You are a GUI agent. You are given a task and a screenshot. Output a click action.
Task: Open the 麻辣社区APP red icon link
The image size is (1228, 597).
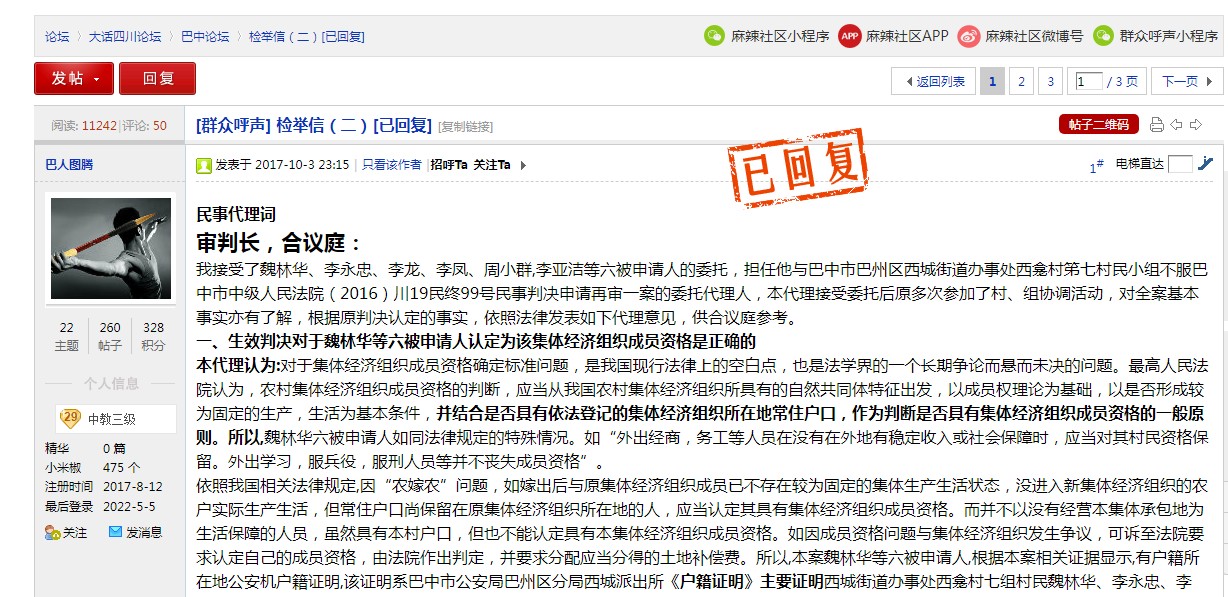850,36
